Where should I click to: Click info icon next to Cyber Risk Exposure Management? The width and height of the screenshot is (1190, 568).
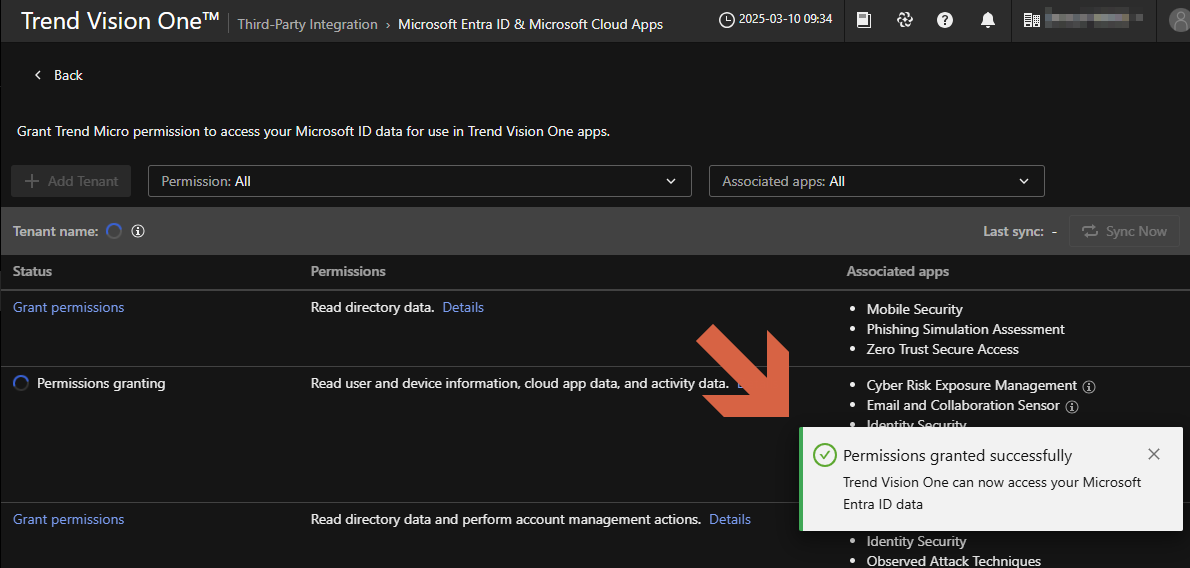click(x=1090, y=386)
